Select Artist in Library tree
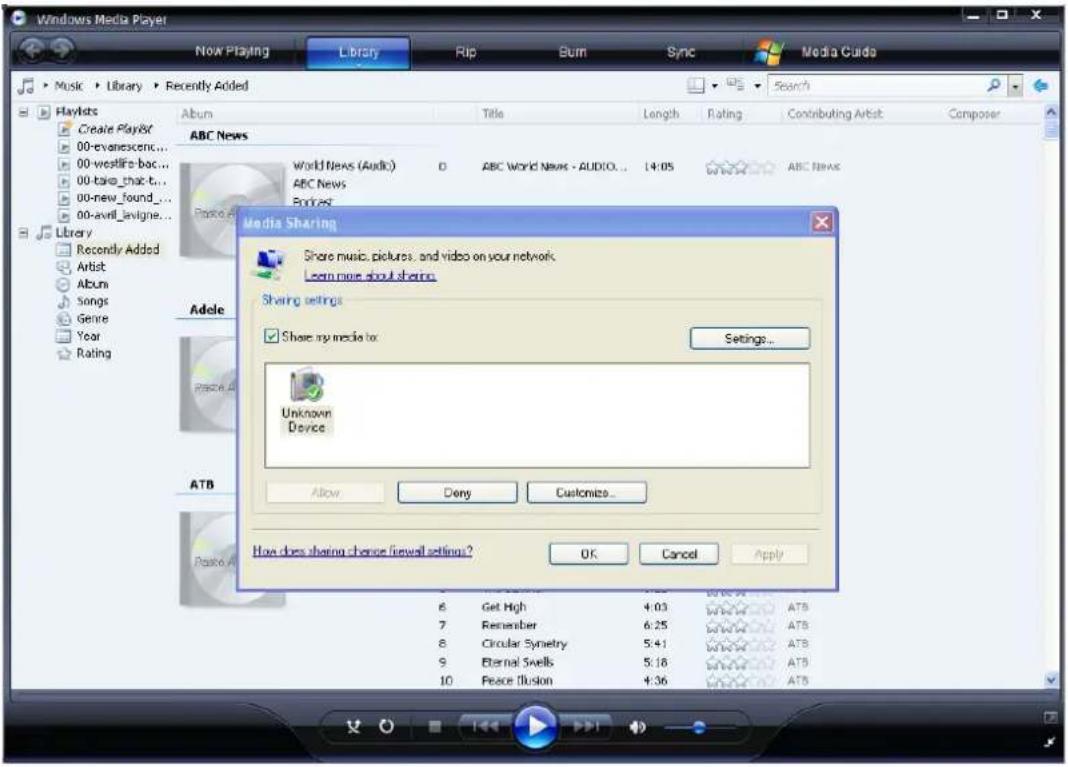This screenshot has height=767, width=1068. [x=91, y=267]
